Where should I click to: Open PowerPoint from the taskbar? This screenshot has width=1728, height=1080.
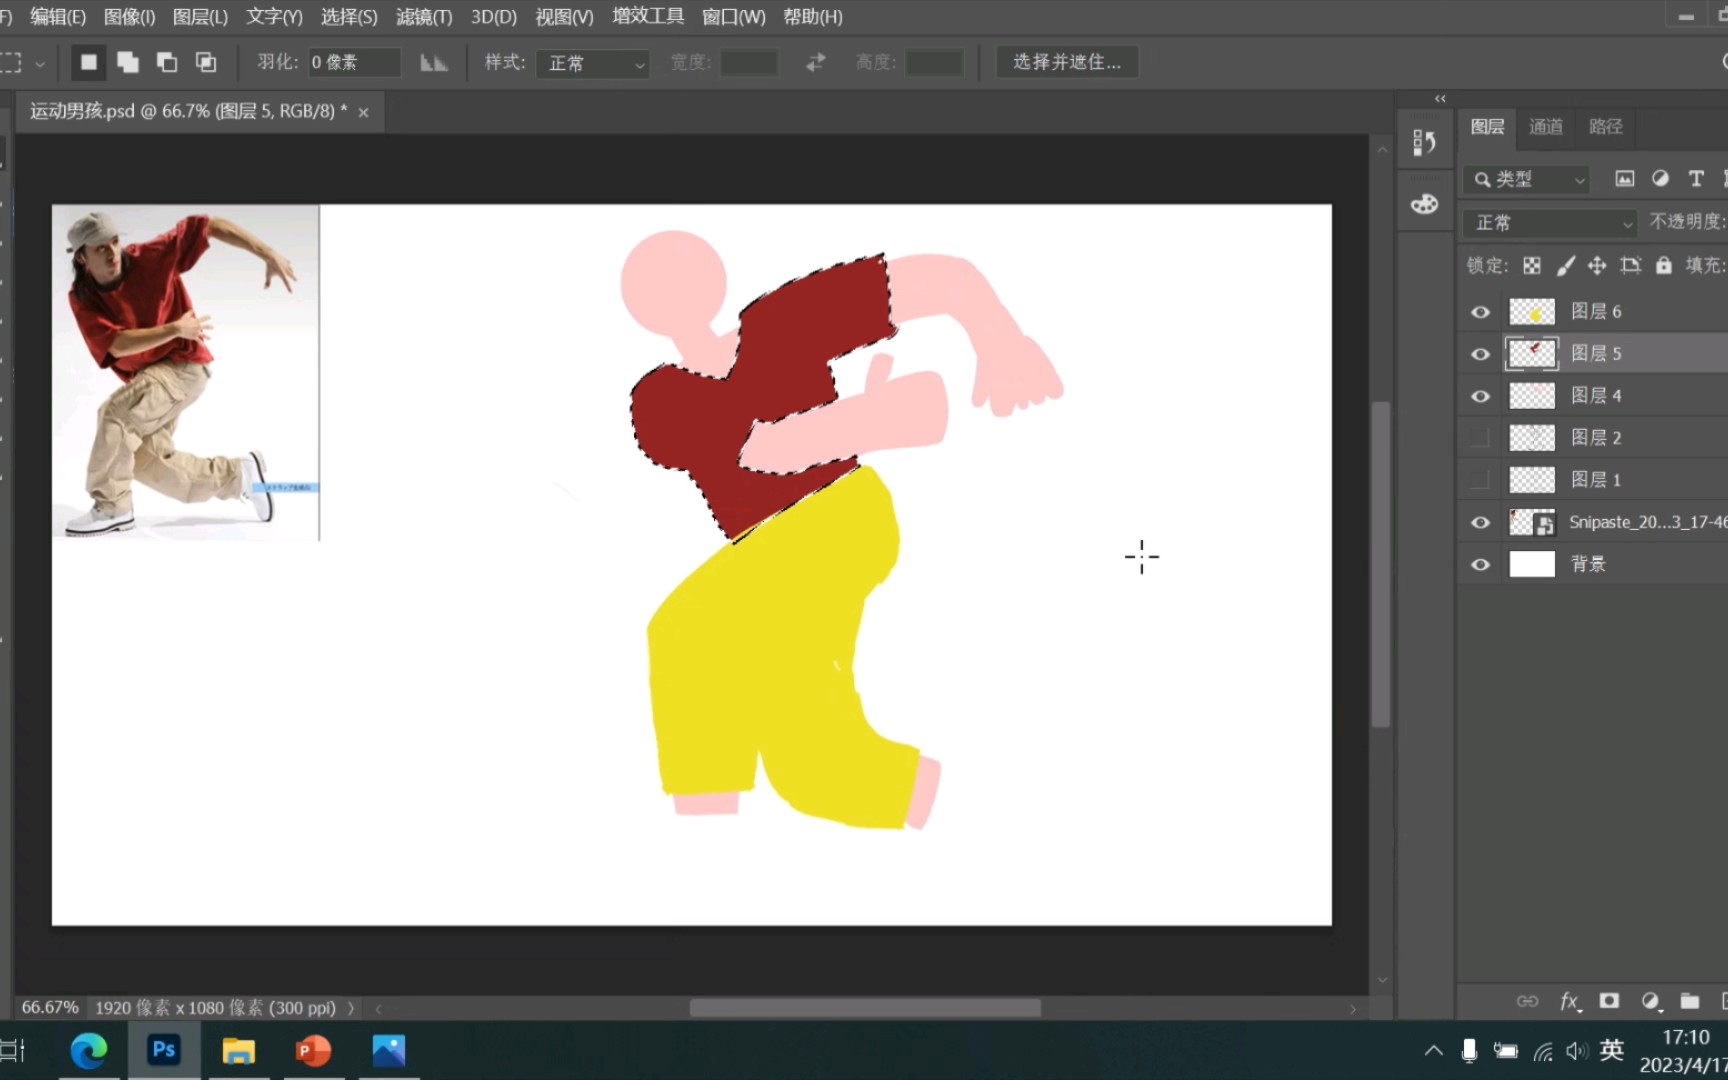coord(313,1050)
